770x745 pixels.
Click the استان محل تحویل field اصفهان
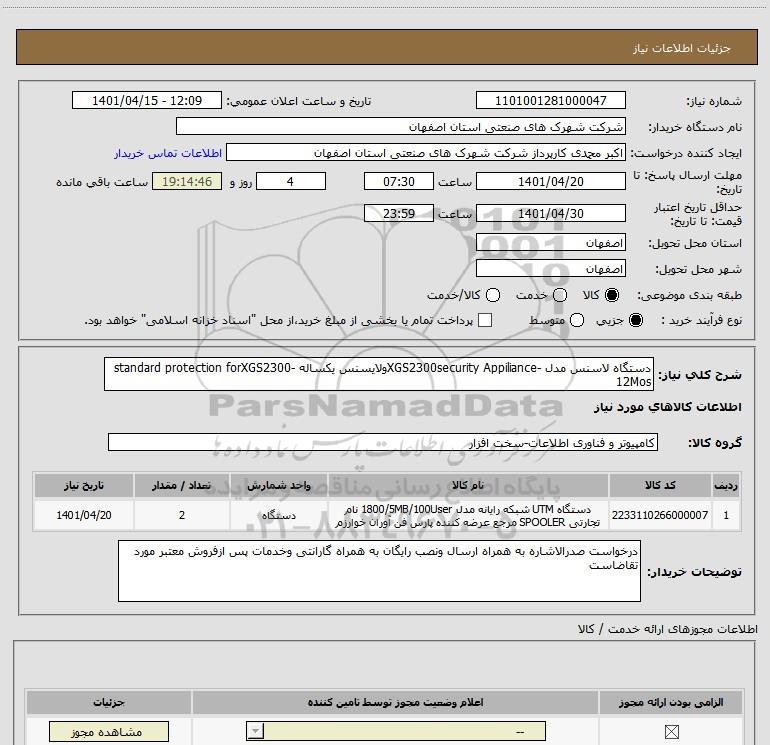click(x=550, y=243)
